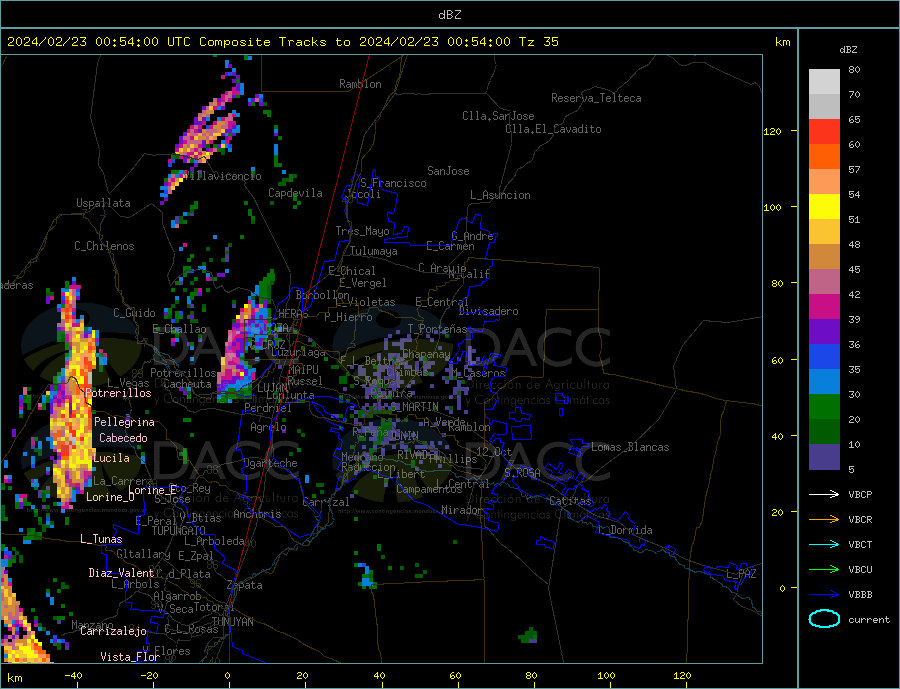Click the '100' tick on vertical km axis
The height and width of the screenshot is (689, 900).
(772, 207)
